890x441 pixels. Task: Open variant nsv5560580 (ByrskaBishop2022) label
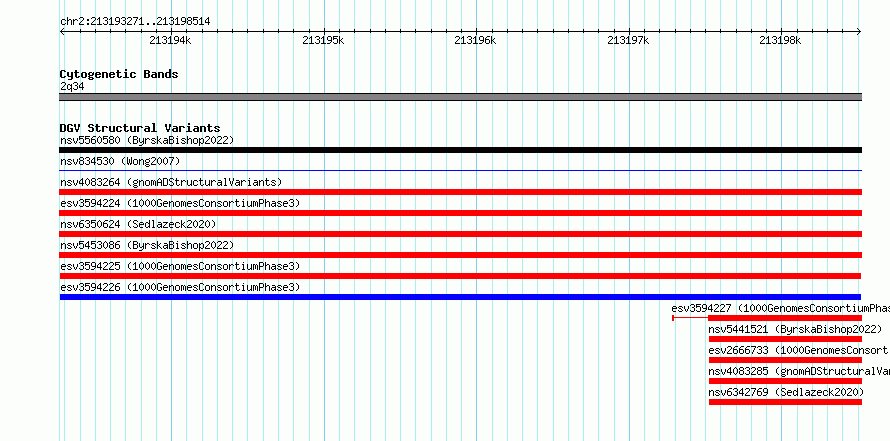point(147,140)
